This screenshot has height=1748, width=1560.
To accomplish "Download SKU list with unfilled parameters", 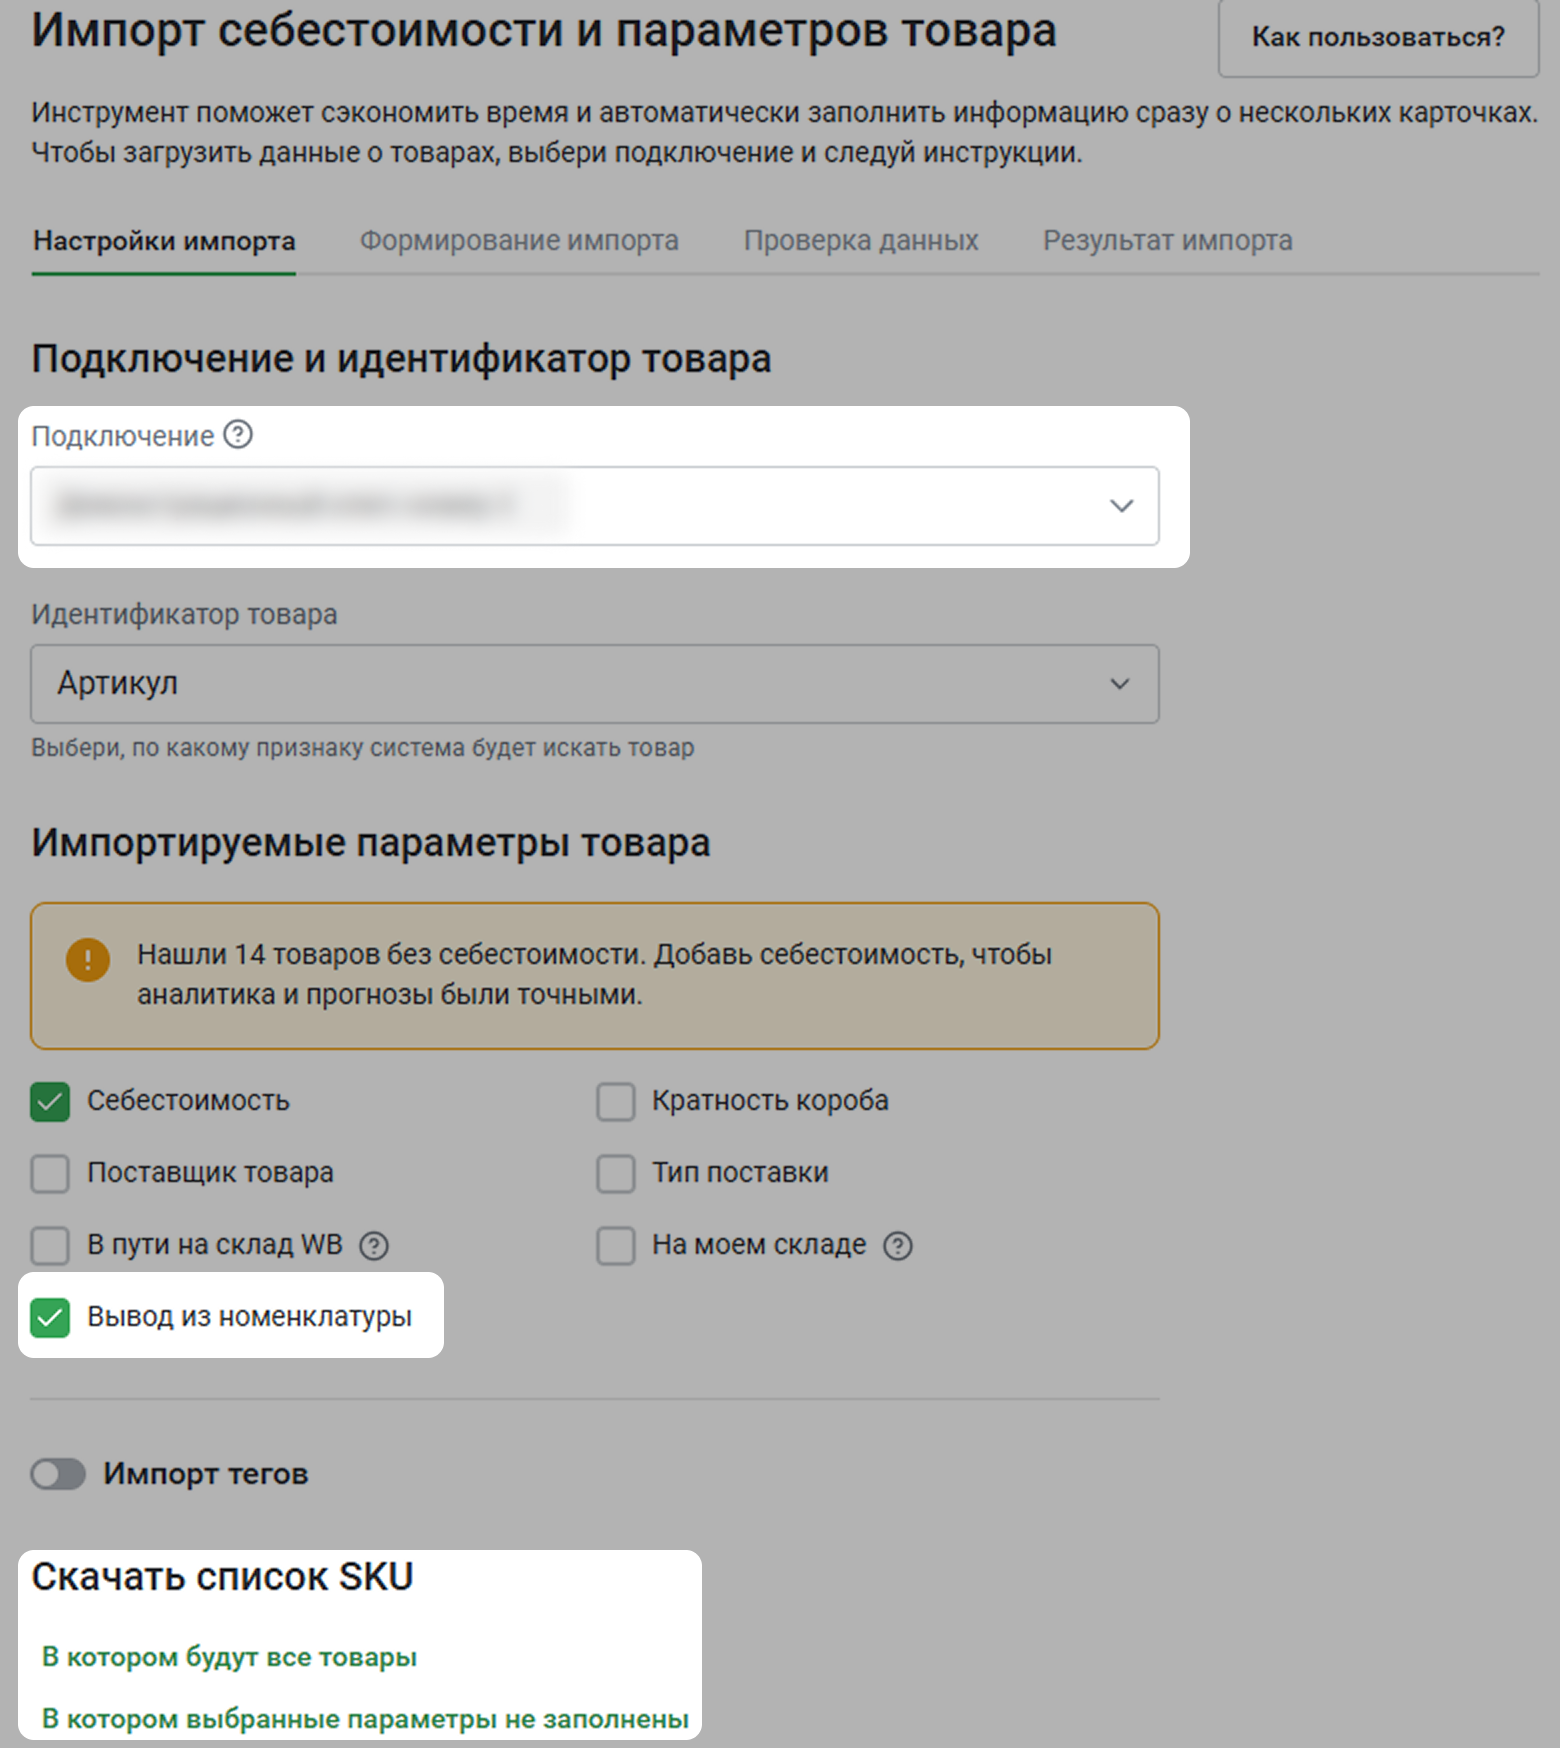I will 365,1719.
